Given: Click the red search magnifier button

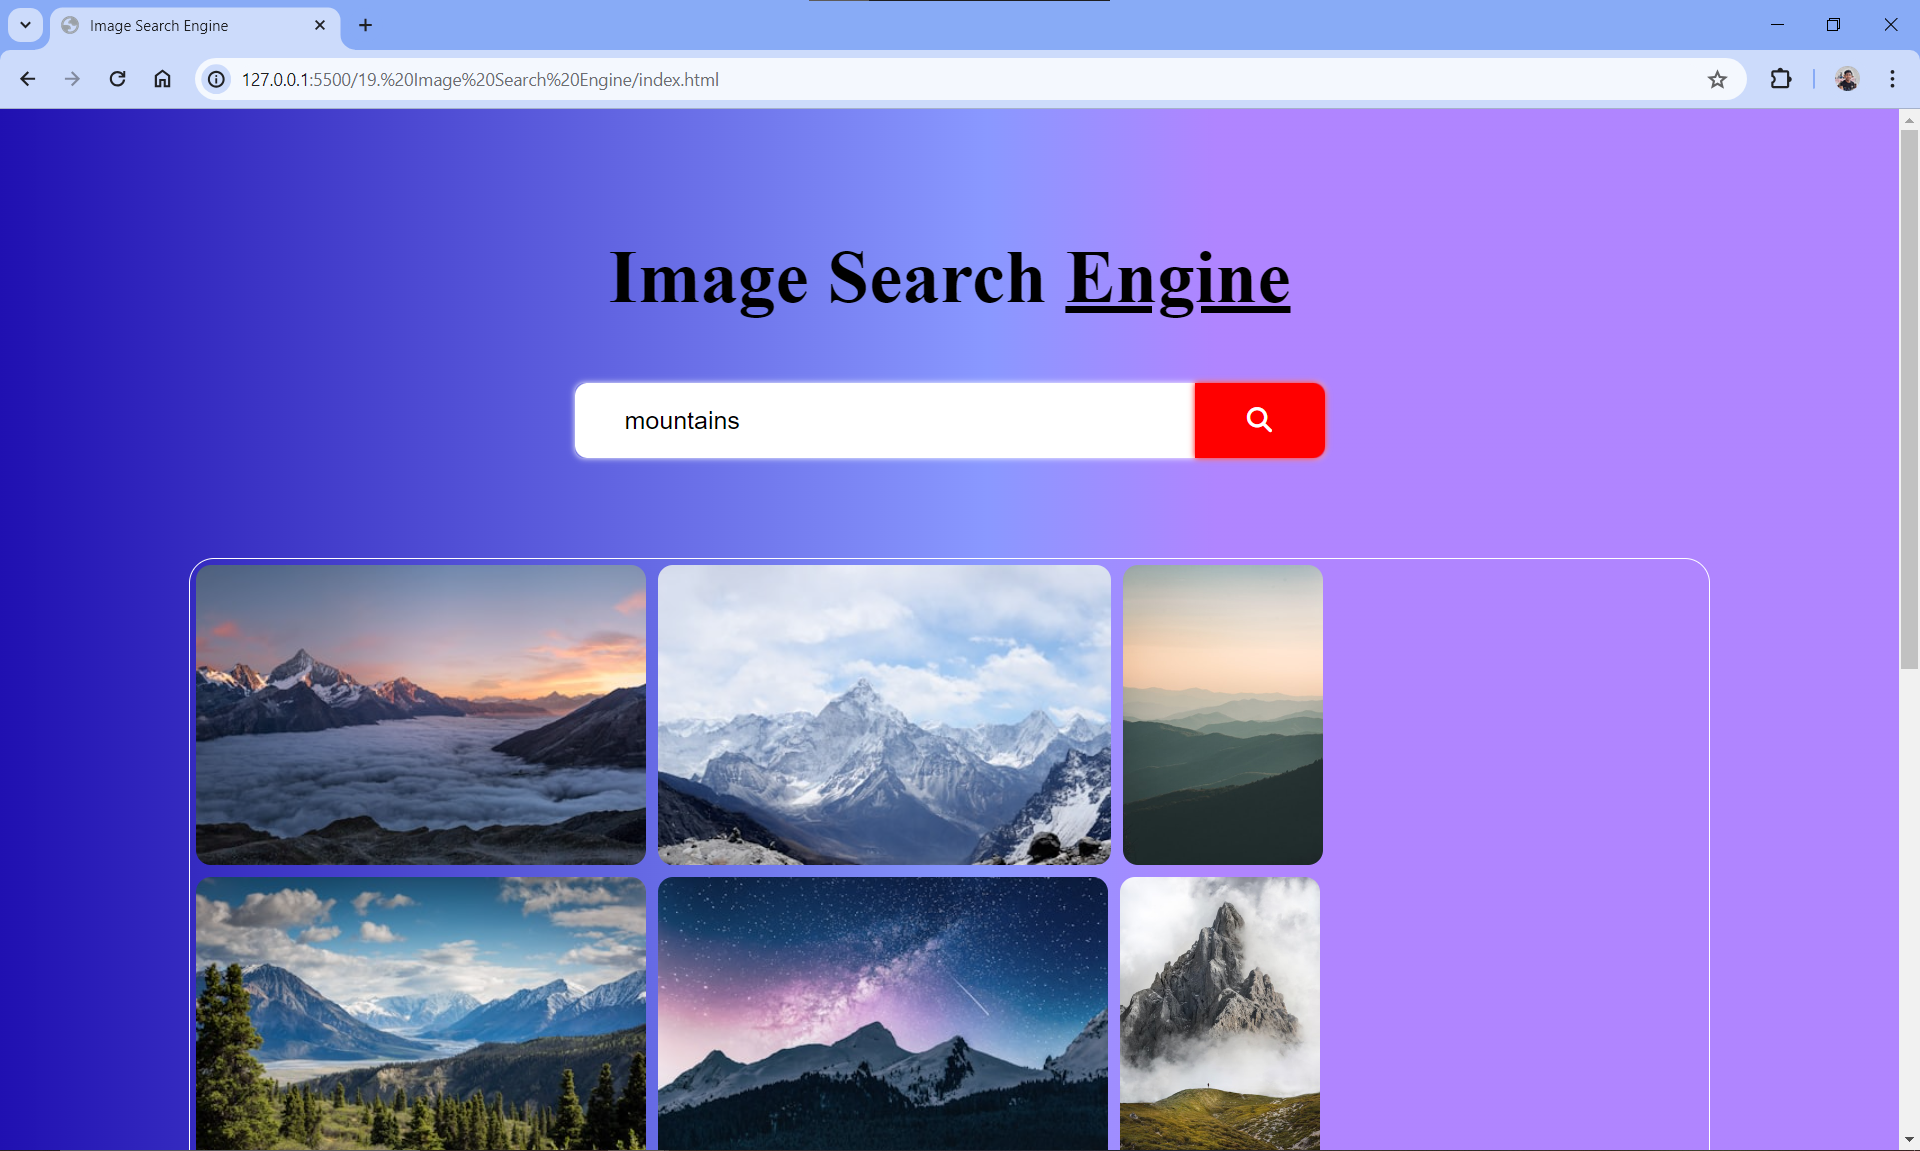Looking at the screenshot, I should pos(1259,420).
